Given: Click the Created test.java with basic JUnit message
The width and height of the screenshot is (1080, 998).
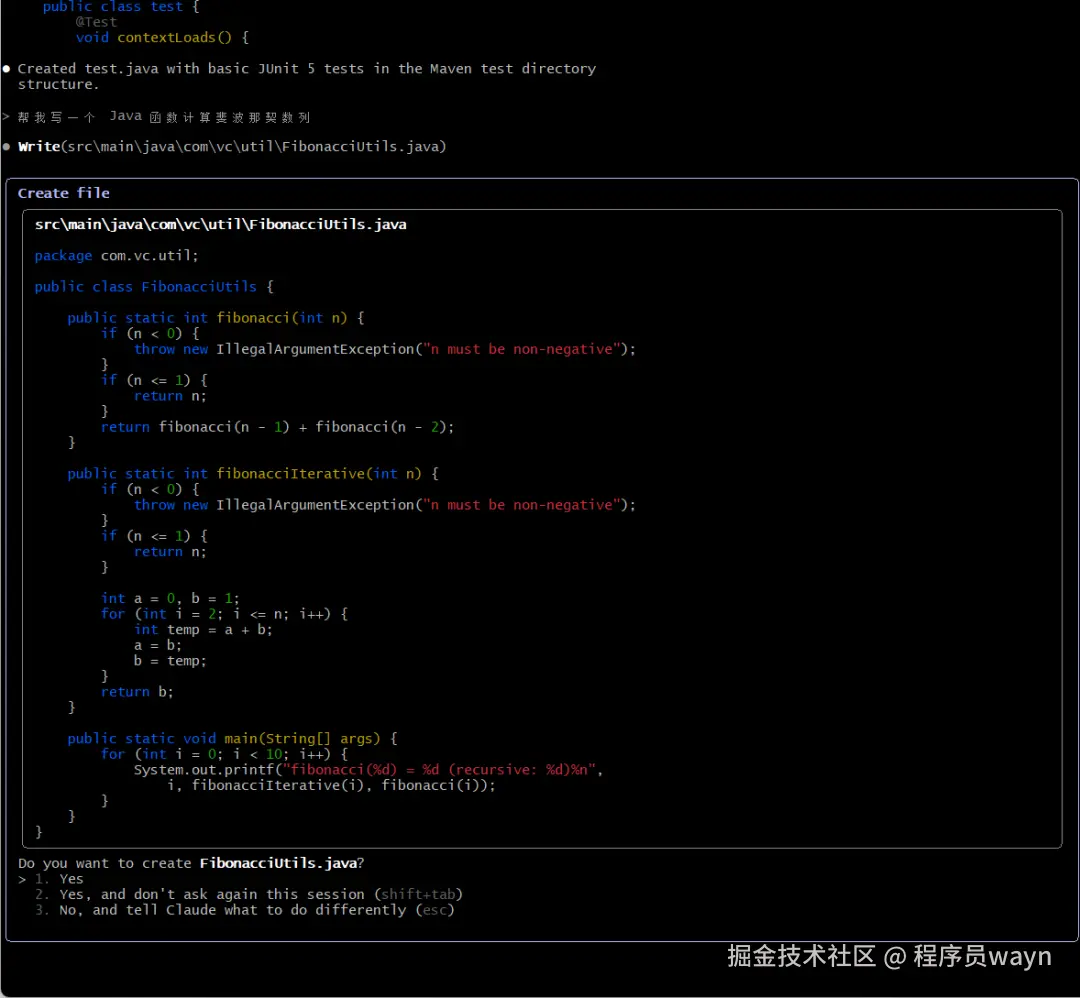Looking at the screenshot, I should [307, 76].
